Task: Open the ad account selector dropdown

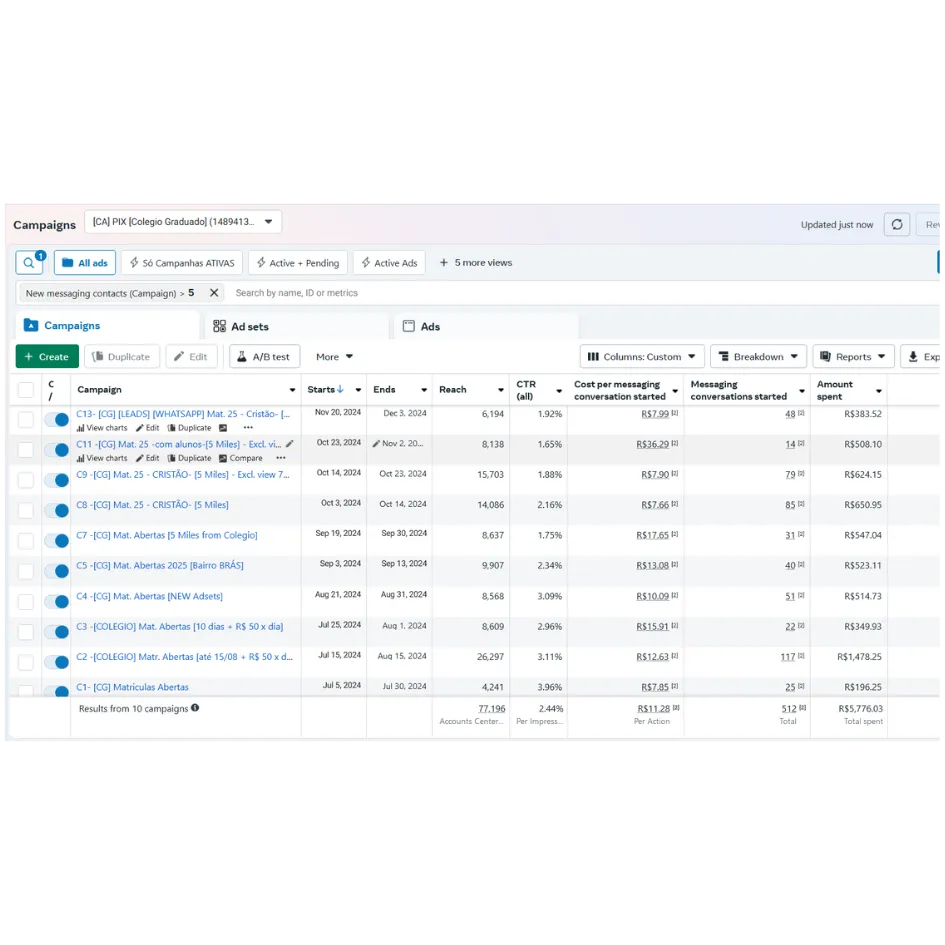Action: click(x=183, y=222)
